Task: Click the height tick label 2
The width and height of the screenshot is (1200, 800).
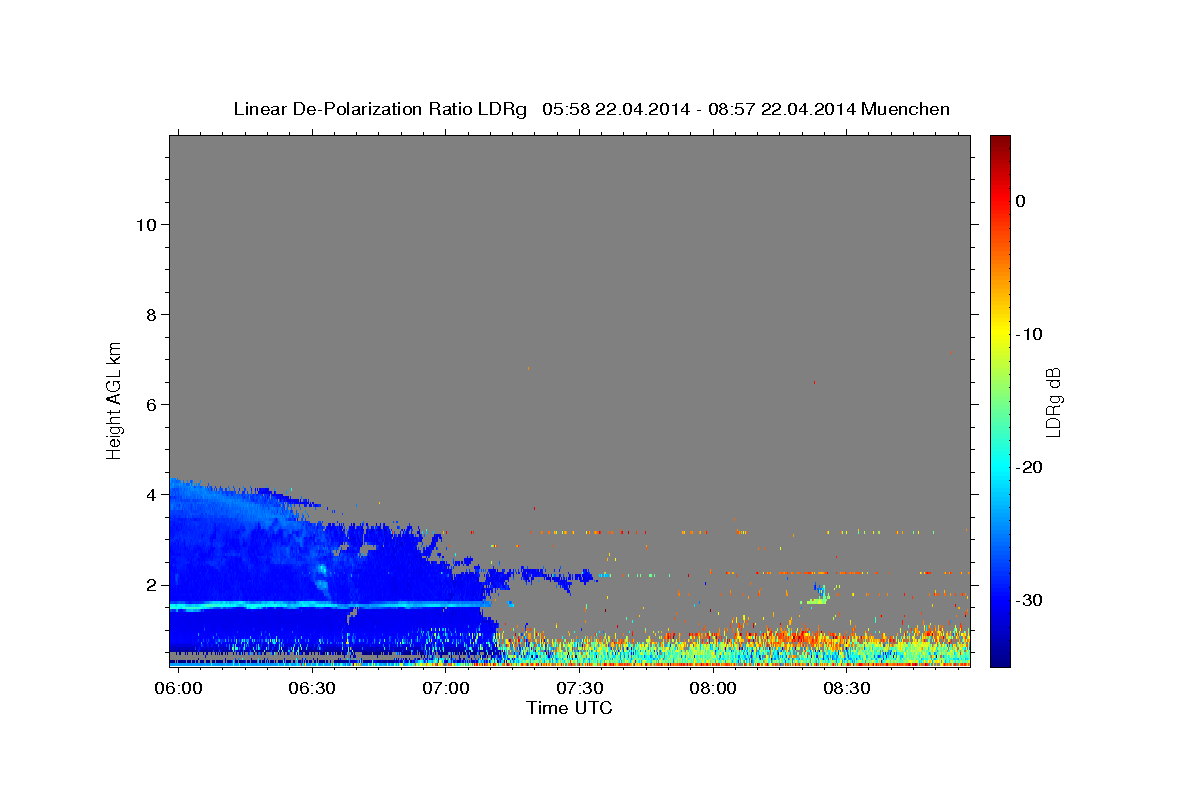Action: click(x=151, y=585)
